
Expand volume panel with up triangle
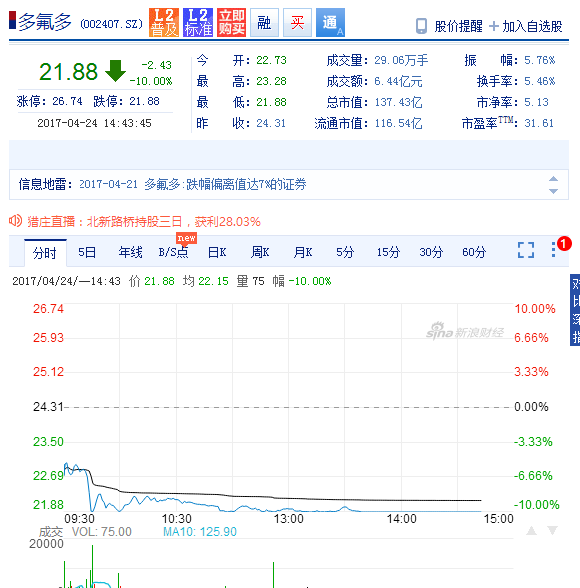531,530
